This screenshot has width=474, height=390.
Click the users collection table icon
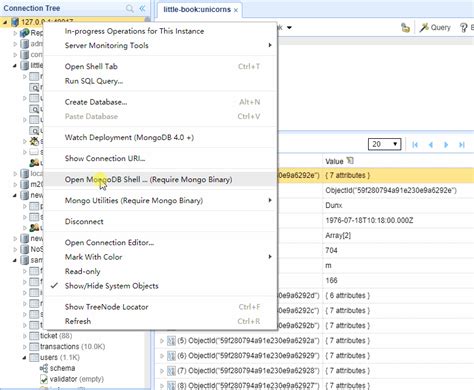pos(34,358)
